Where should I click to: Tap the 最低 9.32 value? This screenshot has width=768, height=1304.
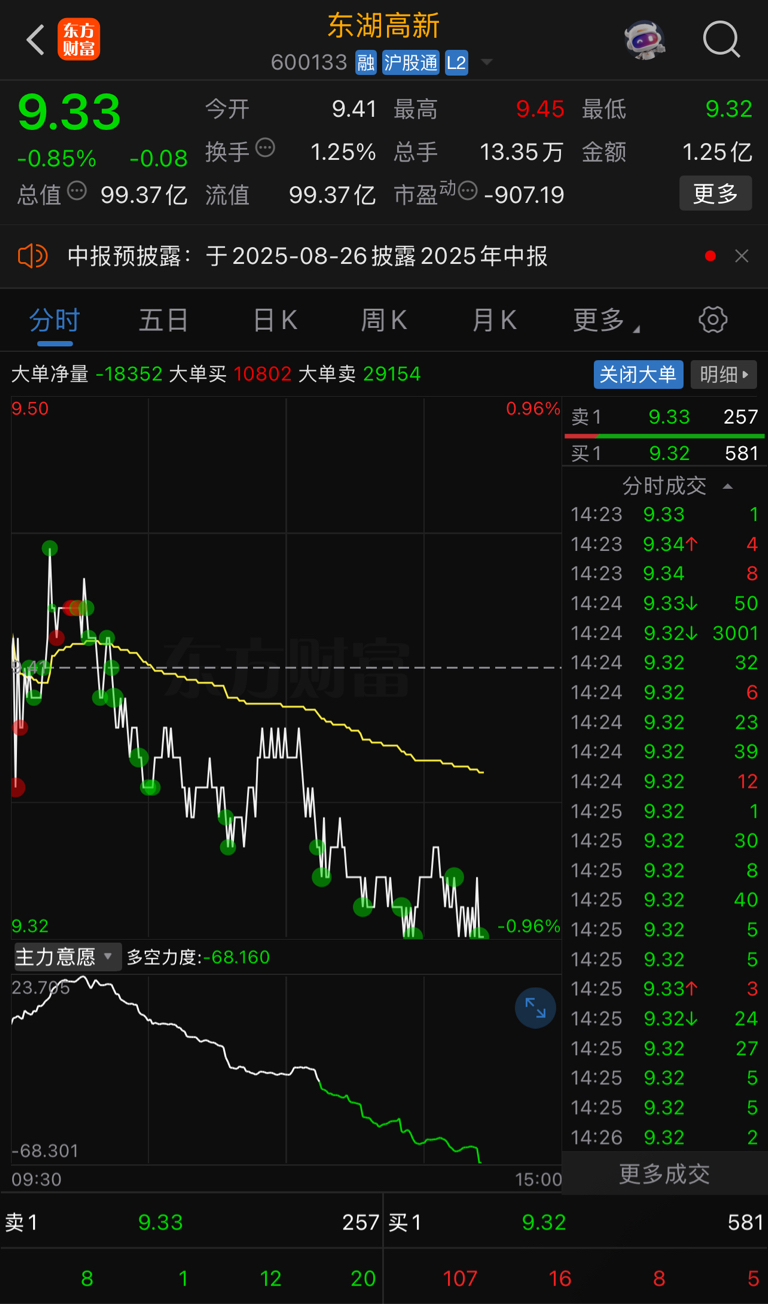point(728,109)
